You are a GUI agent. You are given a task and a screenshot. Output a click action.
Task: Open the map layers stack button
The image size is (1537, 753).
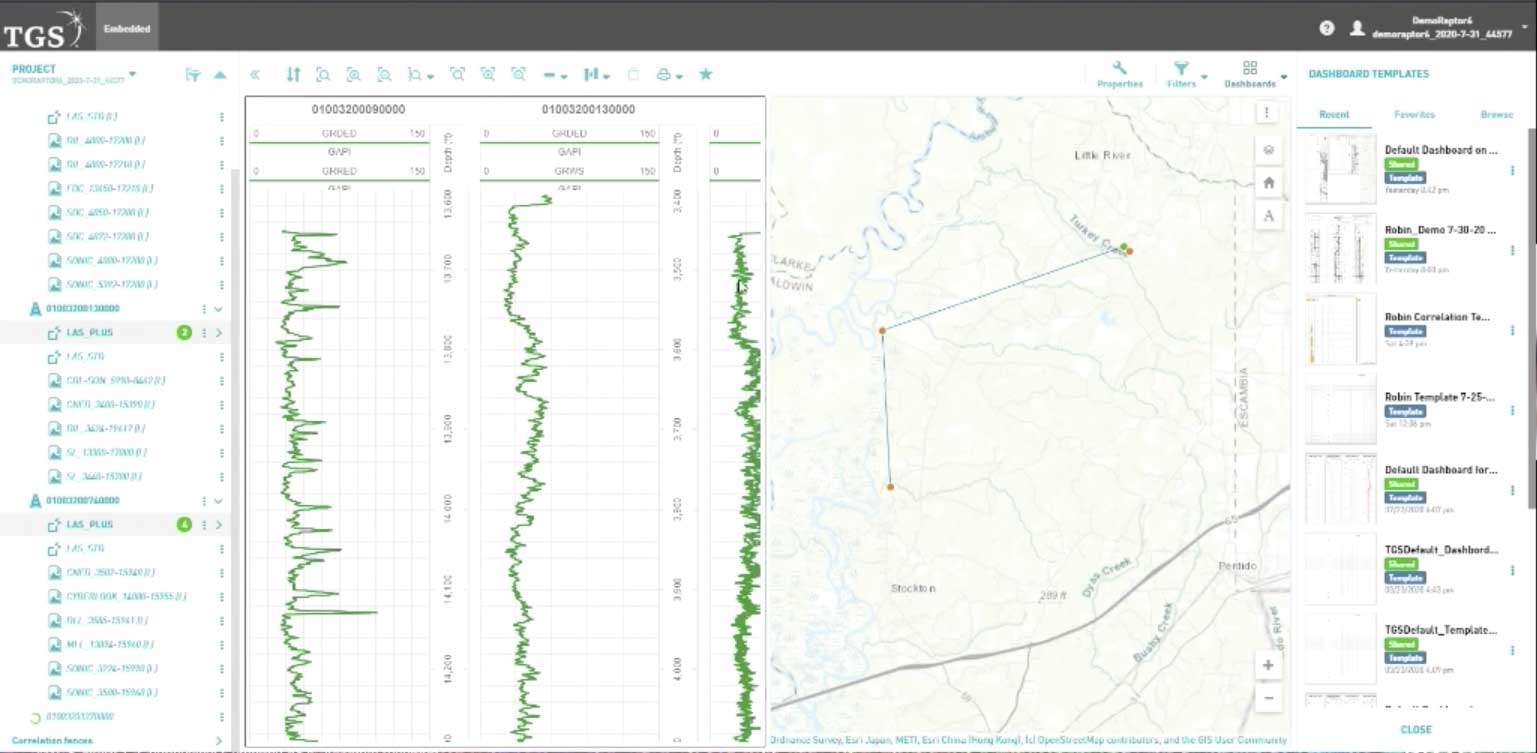click(1268, 150)
